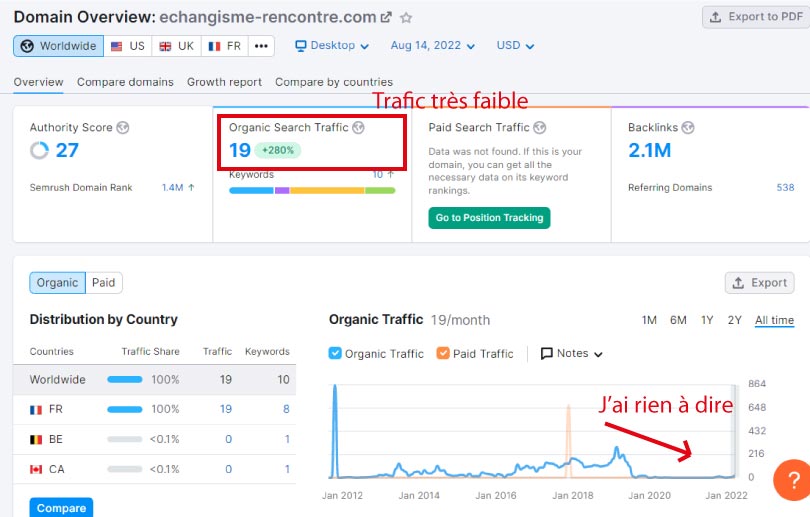Select 6M time range
The width and height of the screenshot is (810, 517).
[x=678, y=320]
